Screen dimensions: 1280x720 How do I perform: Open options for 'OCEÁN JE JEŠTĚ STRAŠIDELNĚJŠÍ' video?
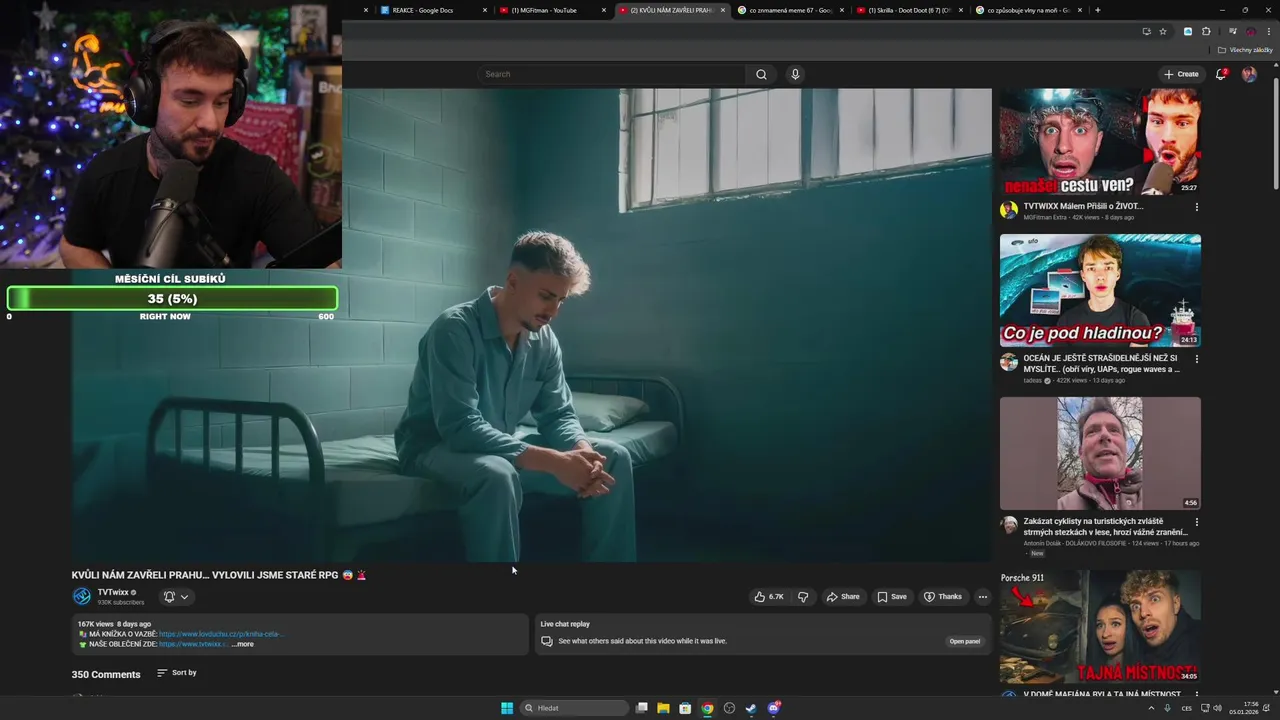1196,358
